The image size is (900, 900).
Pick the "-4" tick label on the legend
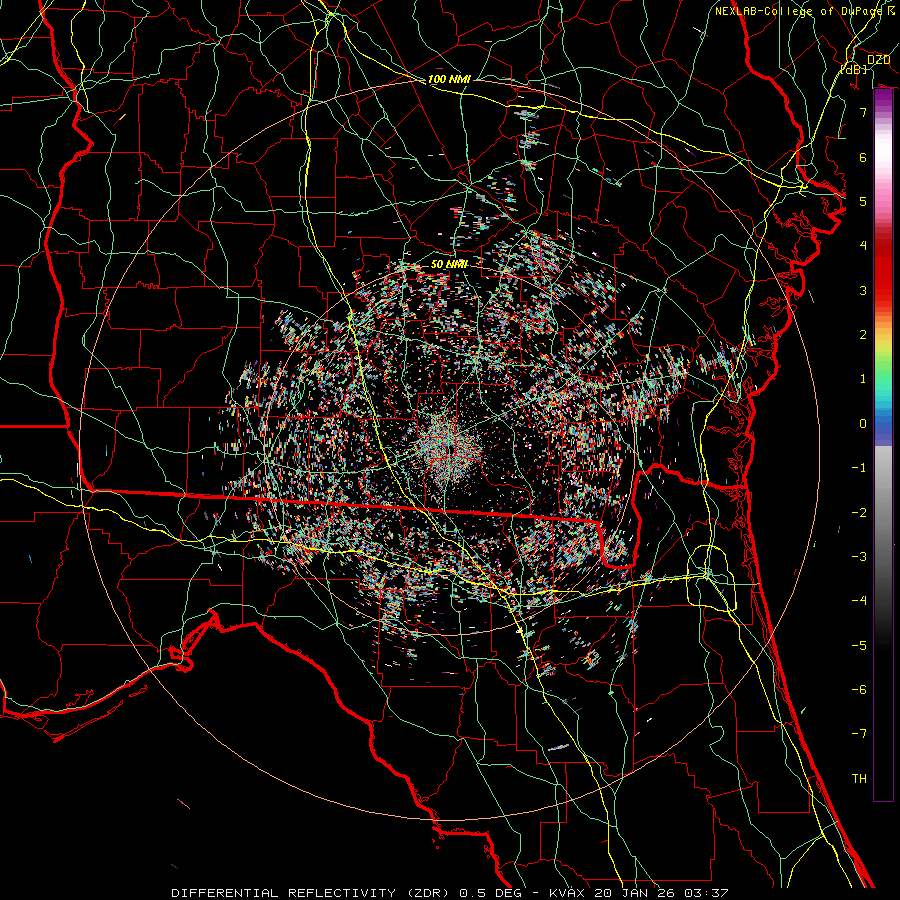pyautogui.click(x=859, y=601)
